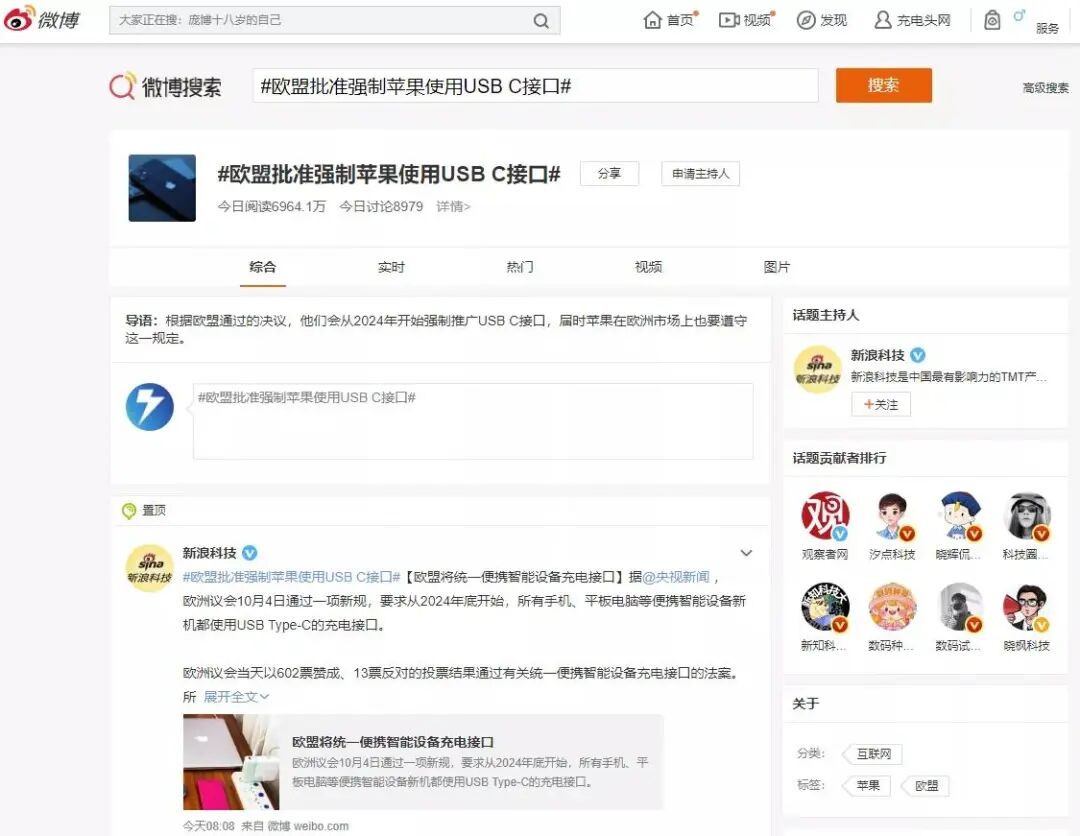
Task: Click verified badge next to 新浪科技 host name
Action: pos(917,355)
